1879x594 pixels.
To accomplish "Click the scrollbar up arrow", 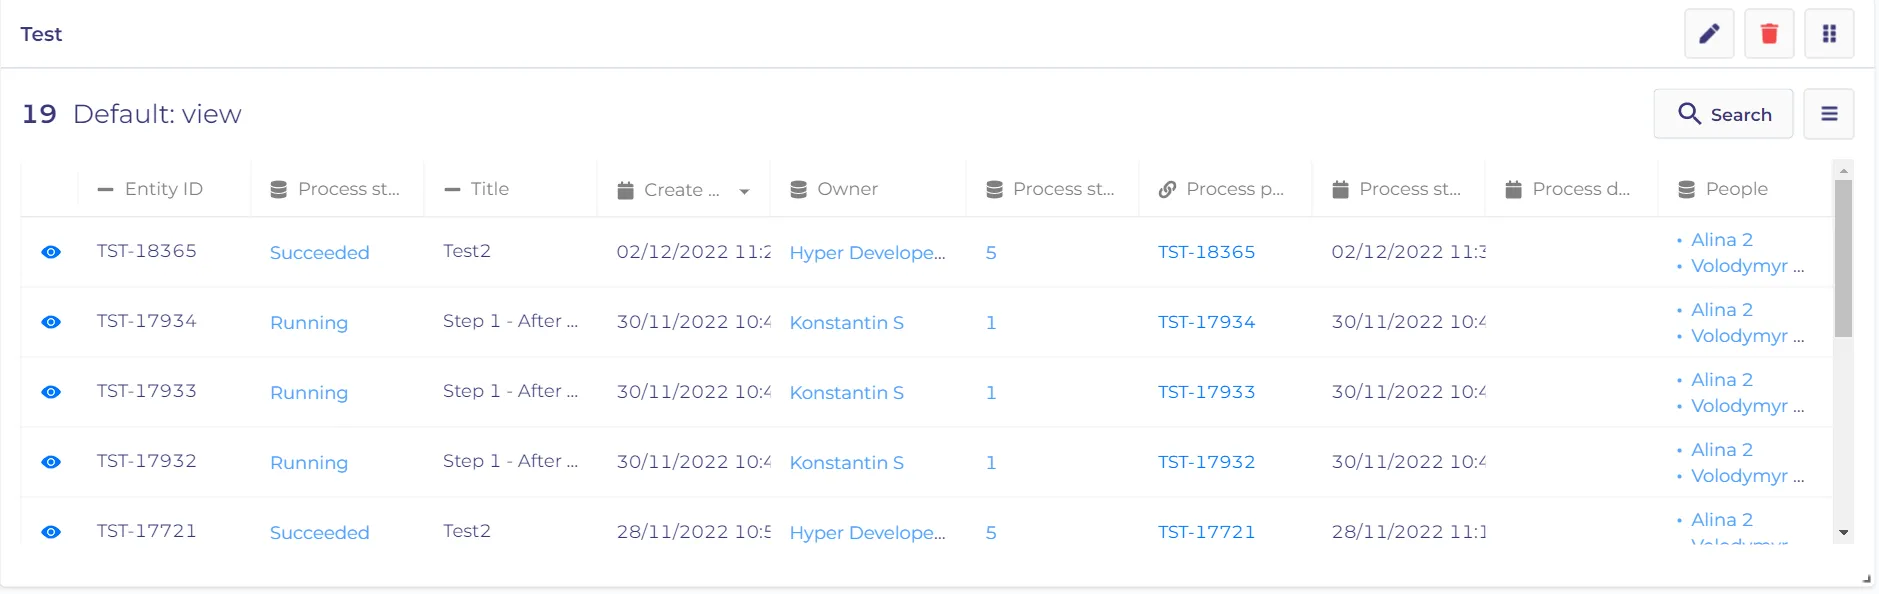I will pos(1843,170).
